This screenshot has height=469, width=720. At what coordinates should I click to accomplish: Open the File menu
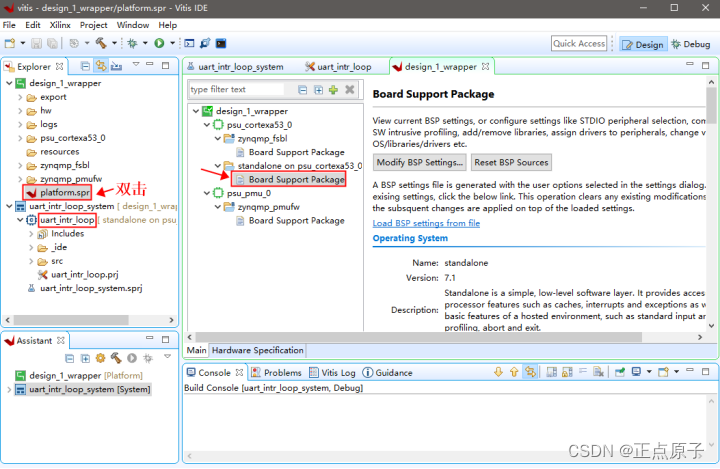point(9,25)
